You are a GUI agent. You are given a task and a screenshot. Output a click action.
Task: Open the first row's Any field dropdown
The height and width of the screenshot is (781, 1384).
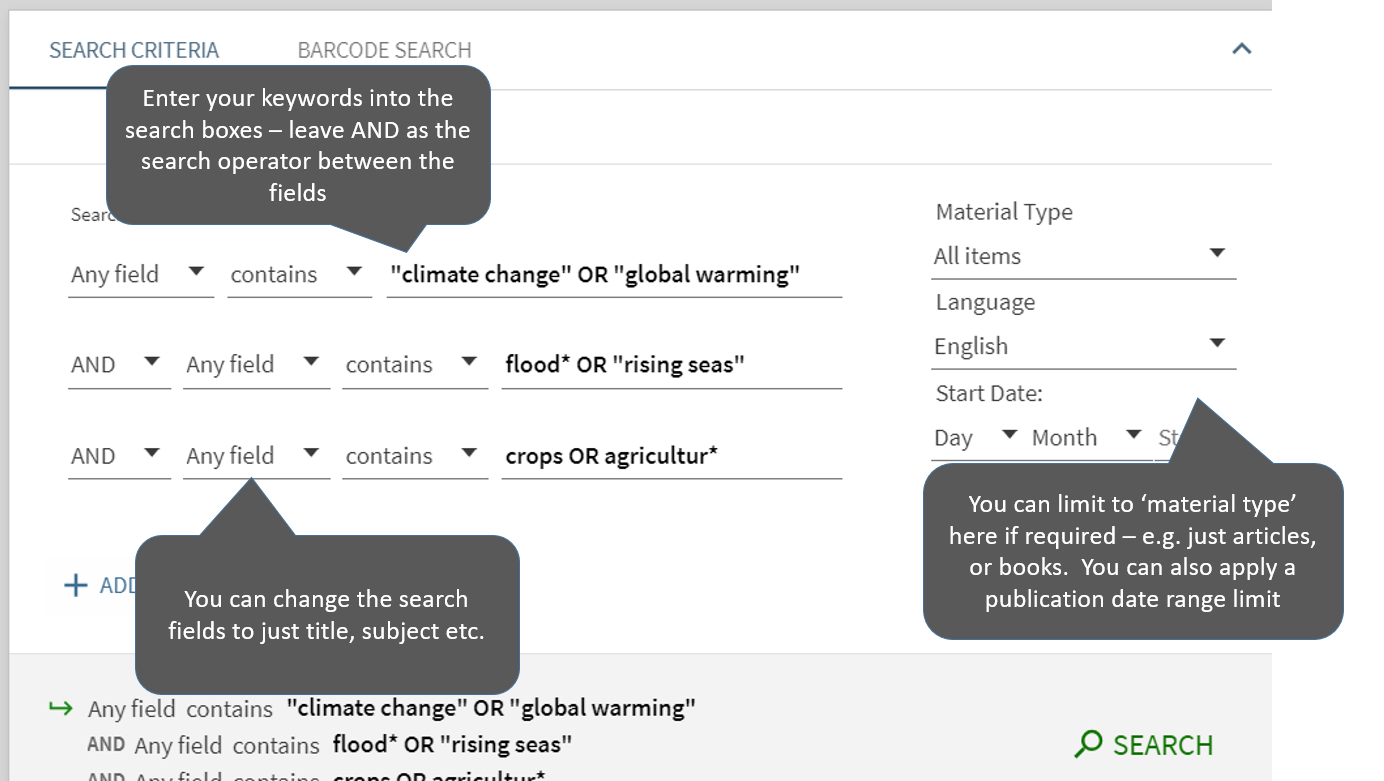tap(139, 274)
